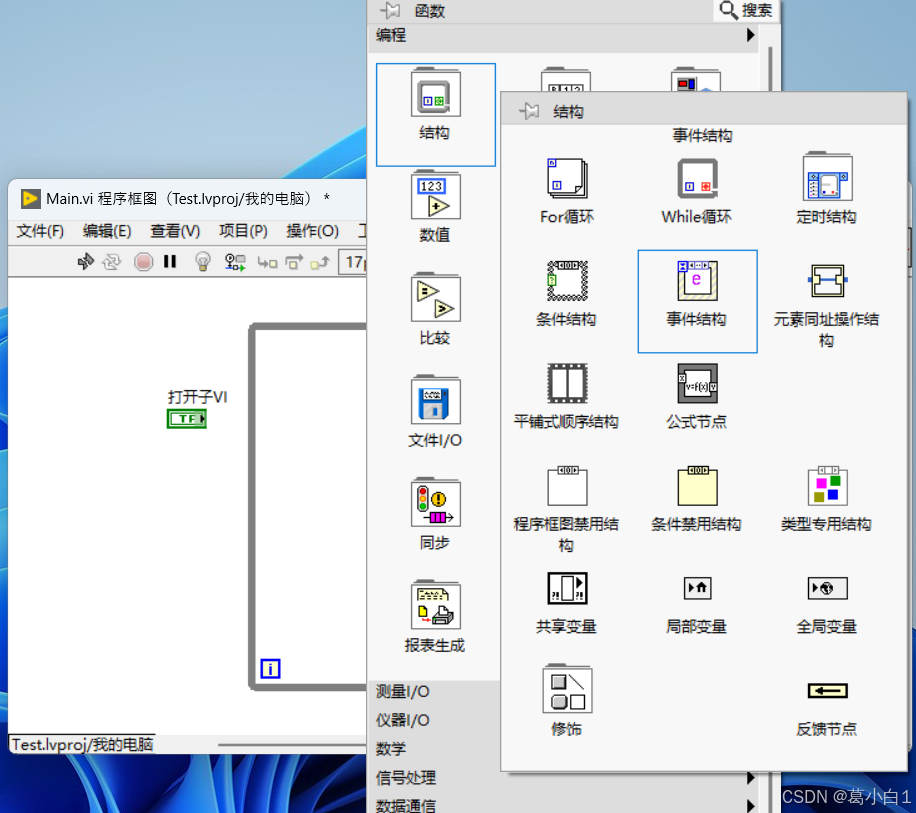The height and width of the screenshot is (813, 916).
Task: Expand the 编程 category arrow
Action: [x=750, y=35]
